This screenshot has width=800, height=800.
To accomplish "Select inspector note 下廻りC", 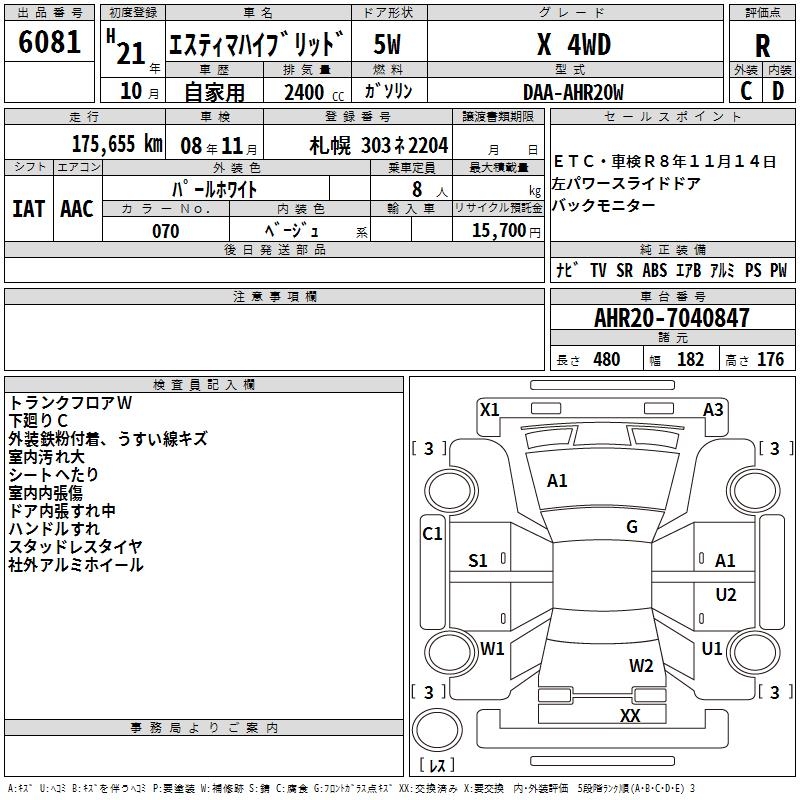I will pyautogui.click(x=38, y=420).
